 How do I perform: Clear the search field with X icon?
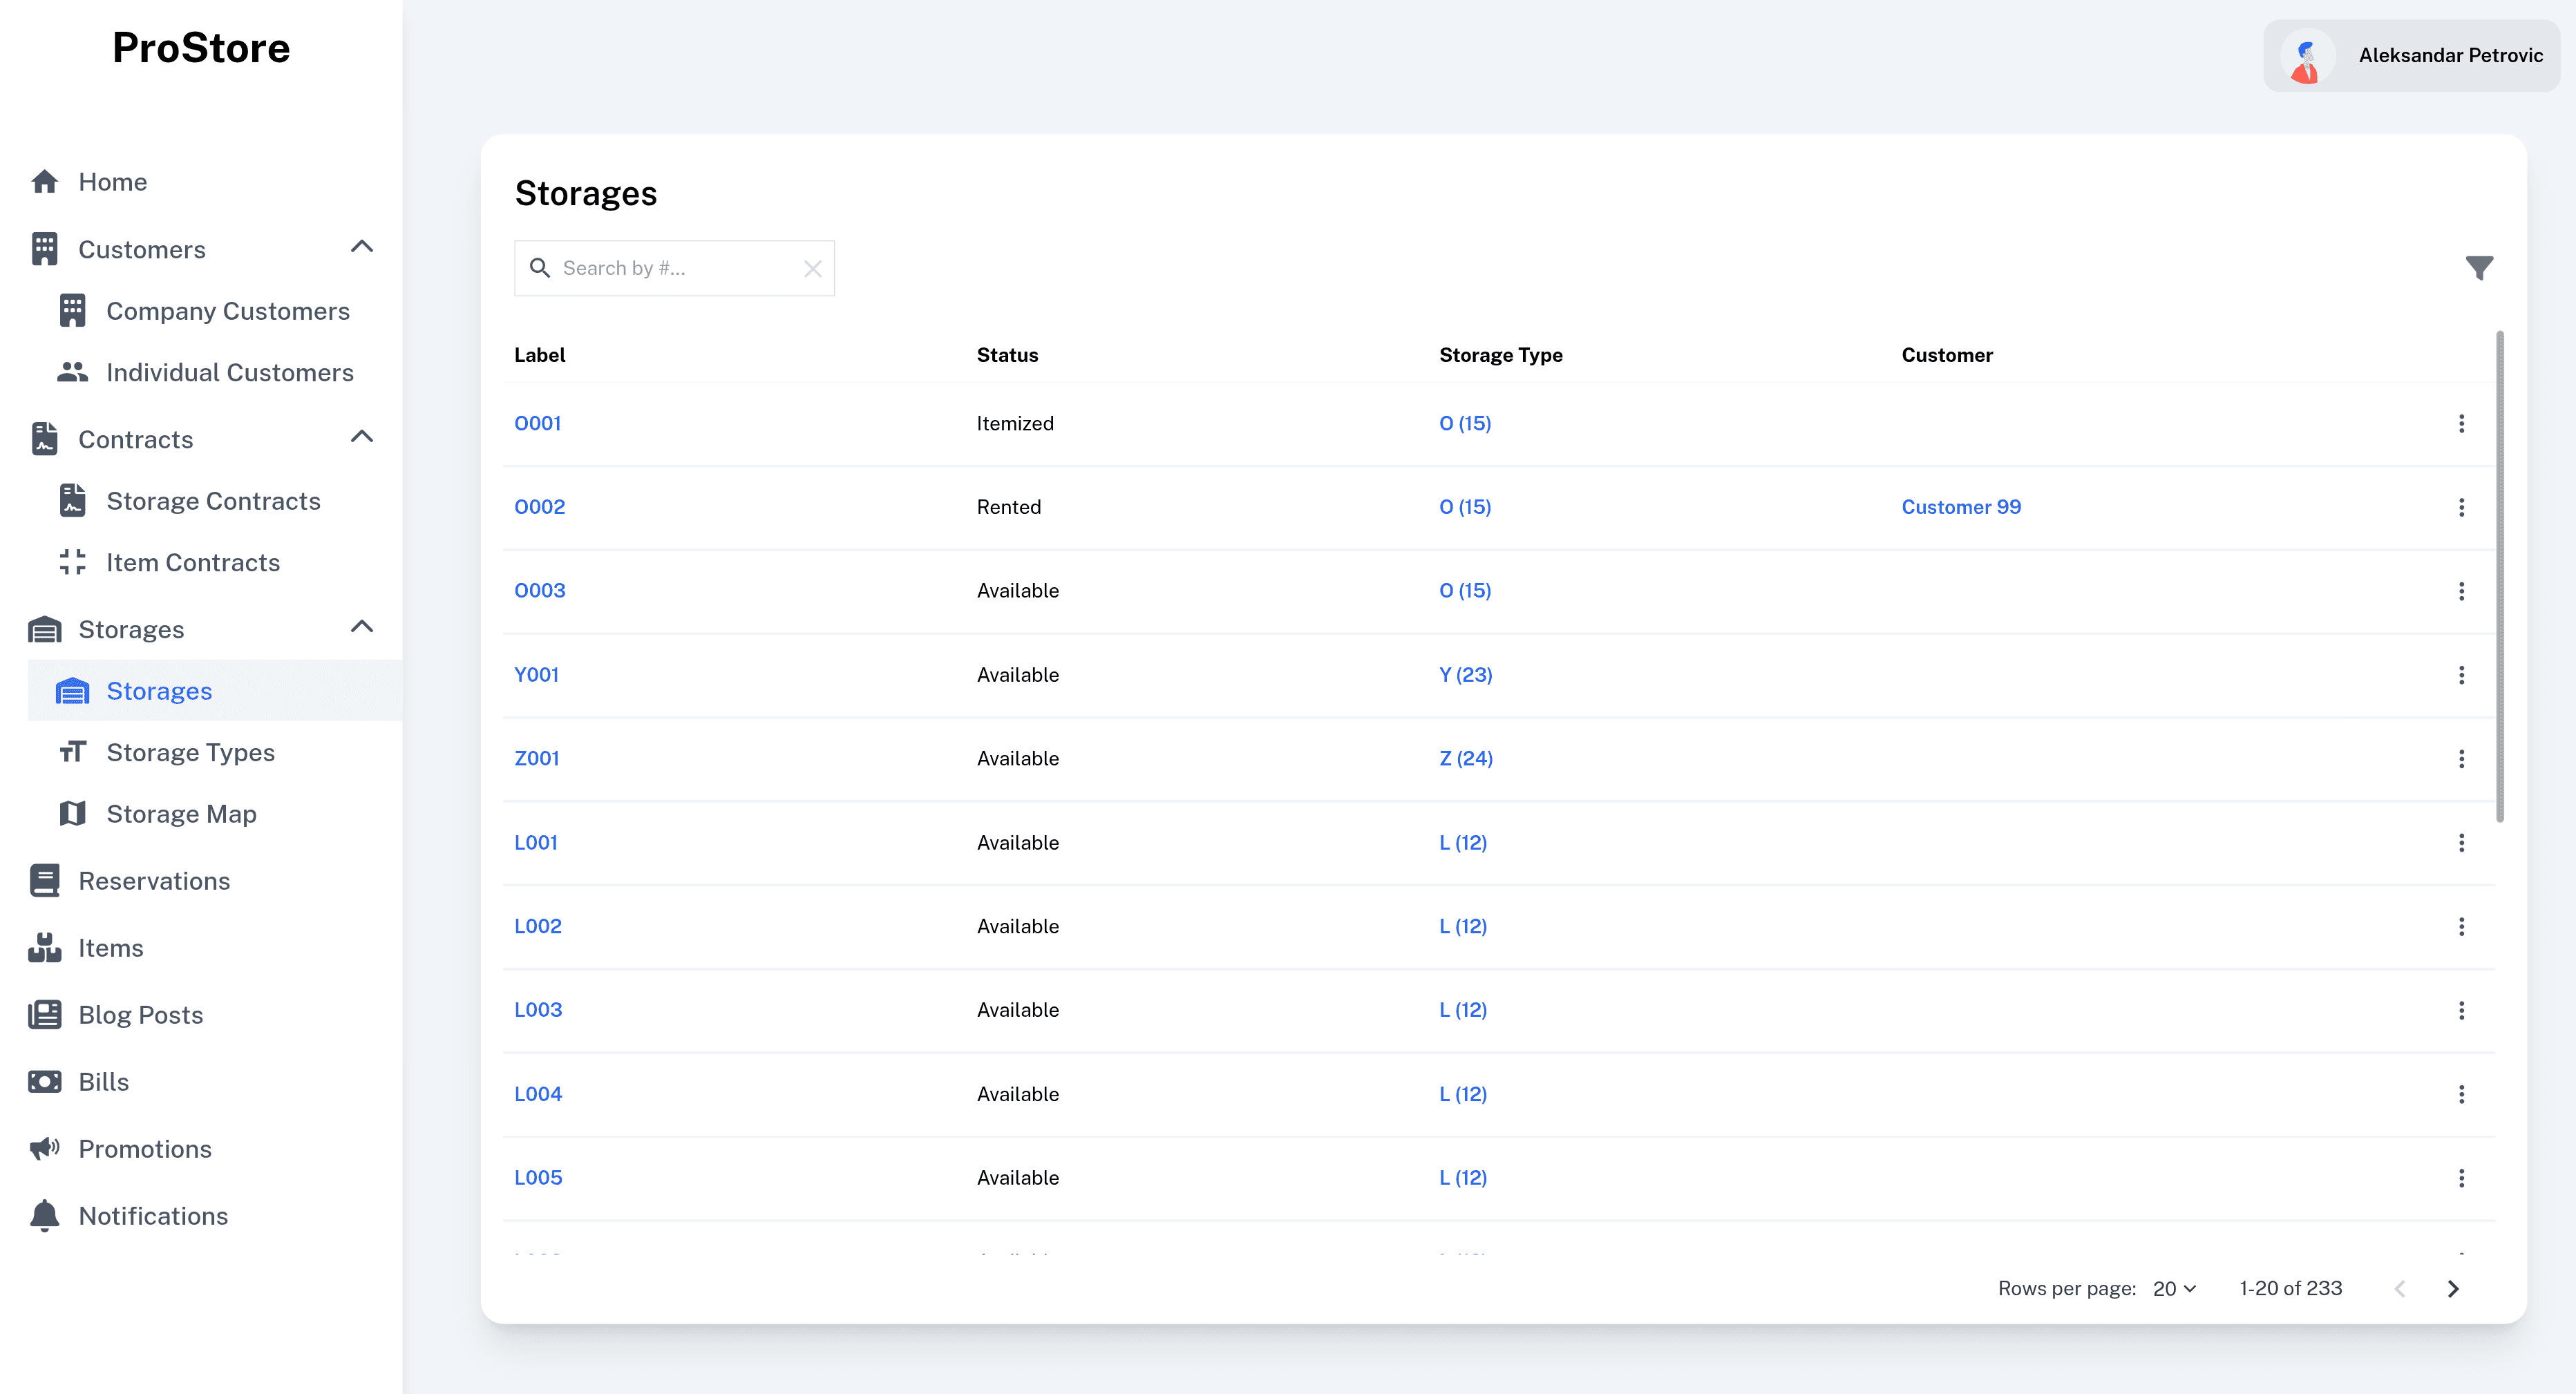click(812, 268)
